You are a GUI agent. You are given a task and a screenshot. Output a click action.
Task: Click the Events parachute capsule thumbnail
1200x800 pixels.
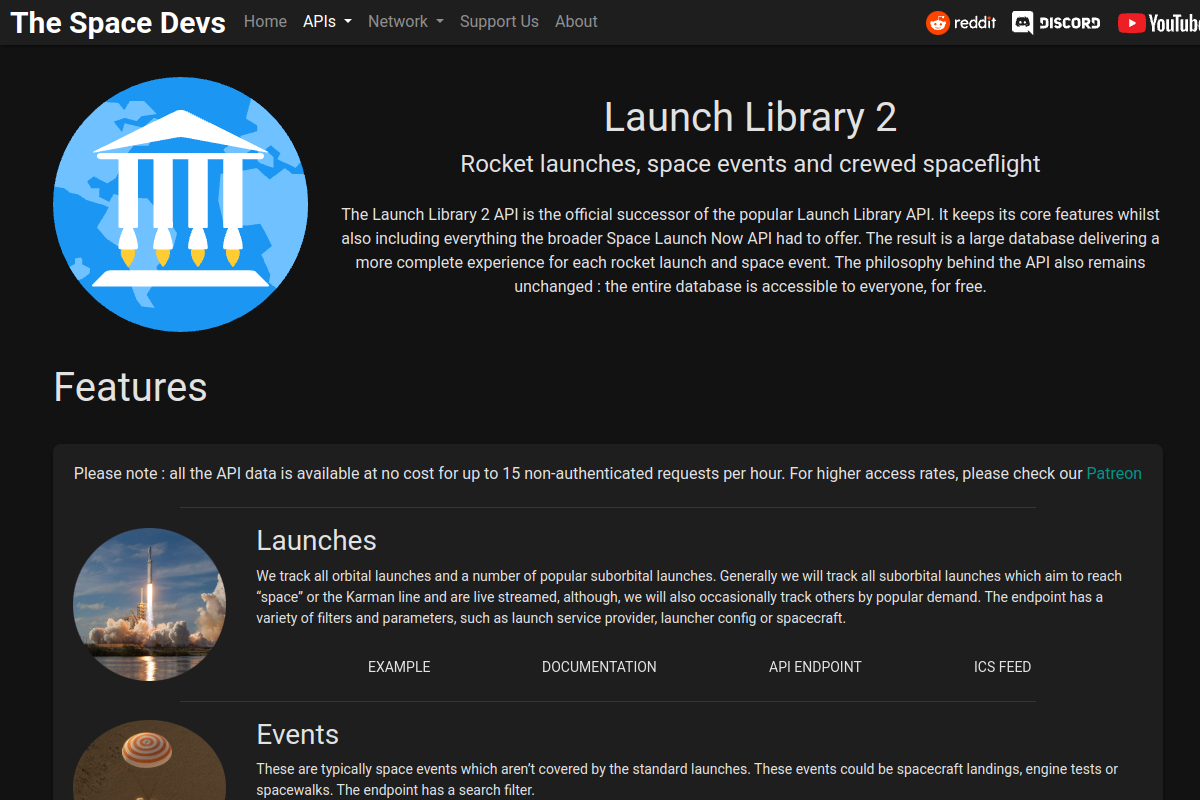[150, 760]
